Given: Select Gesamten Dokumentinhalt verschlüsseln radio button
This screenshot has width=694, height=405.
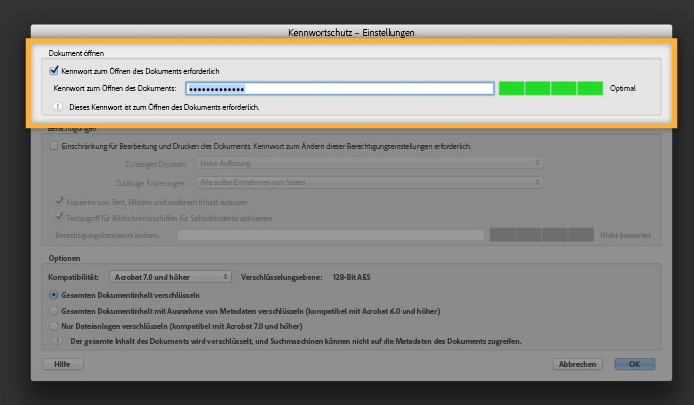Looking at the screenshot, I should [x=54, y=295].
